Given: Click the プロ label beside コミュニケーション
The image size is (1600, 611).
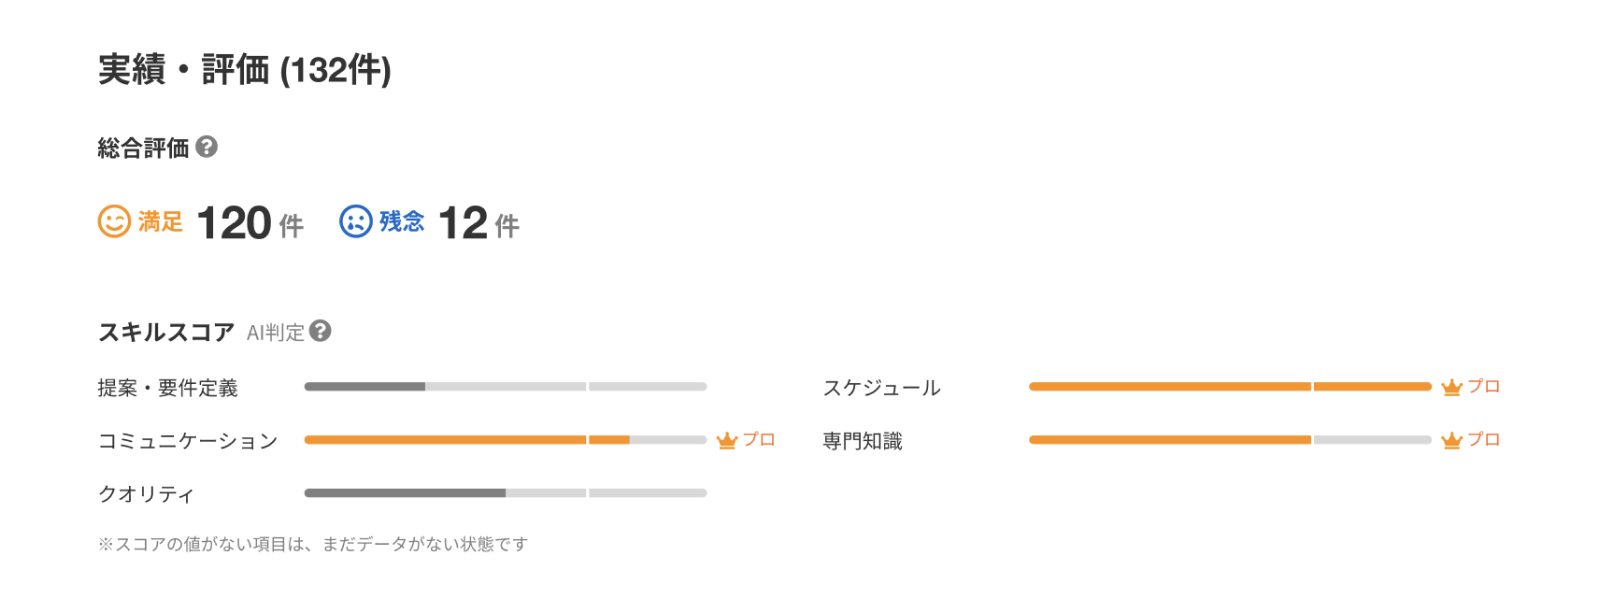Looking at the screenshot, I should click(759, 439).
